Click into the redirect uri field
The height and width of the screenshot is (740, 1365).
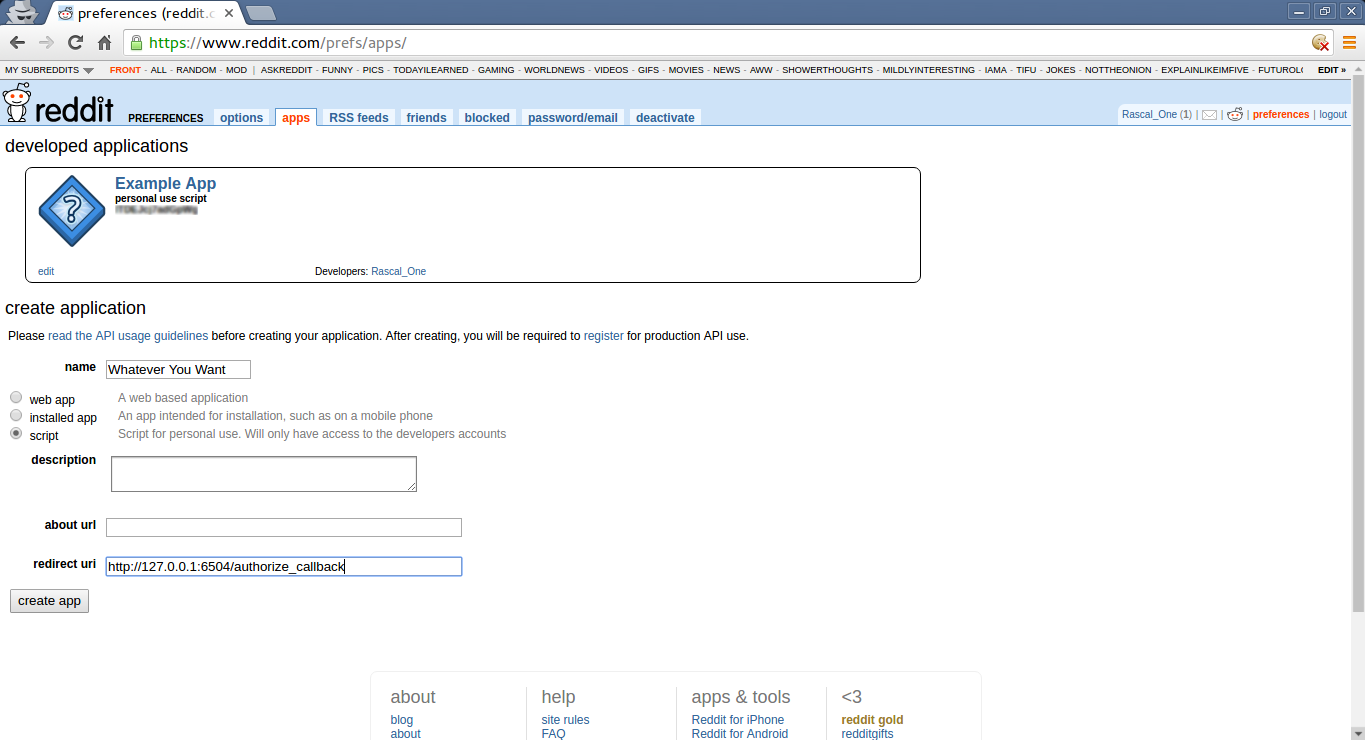pyautogui.click(x=284, y=566)
